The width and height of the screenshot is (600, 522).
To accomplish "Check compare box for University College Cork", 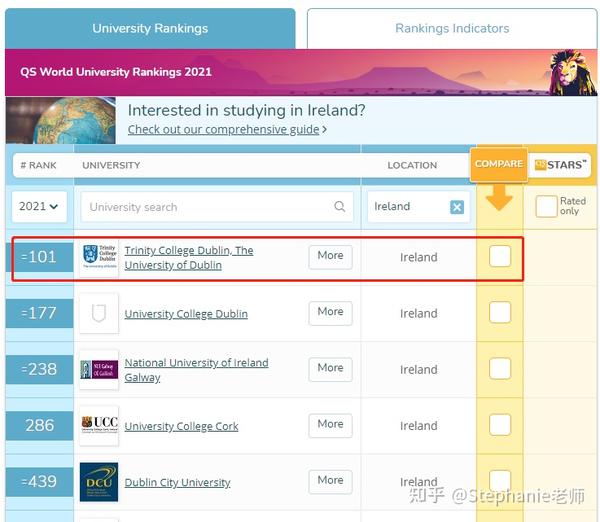I will (x=500, y=425).
